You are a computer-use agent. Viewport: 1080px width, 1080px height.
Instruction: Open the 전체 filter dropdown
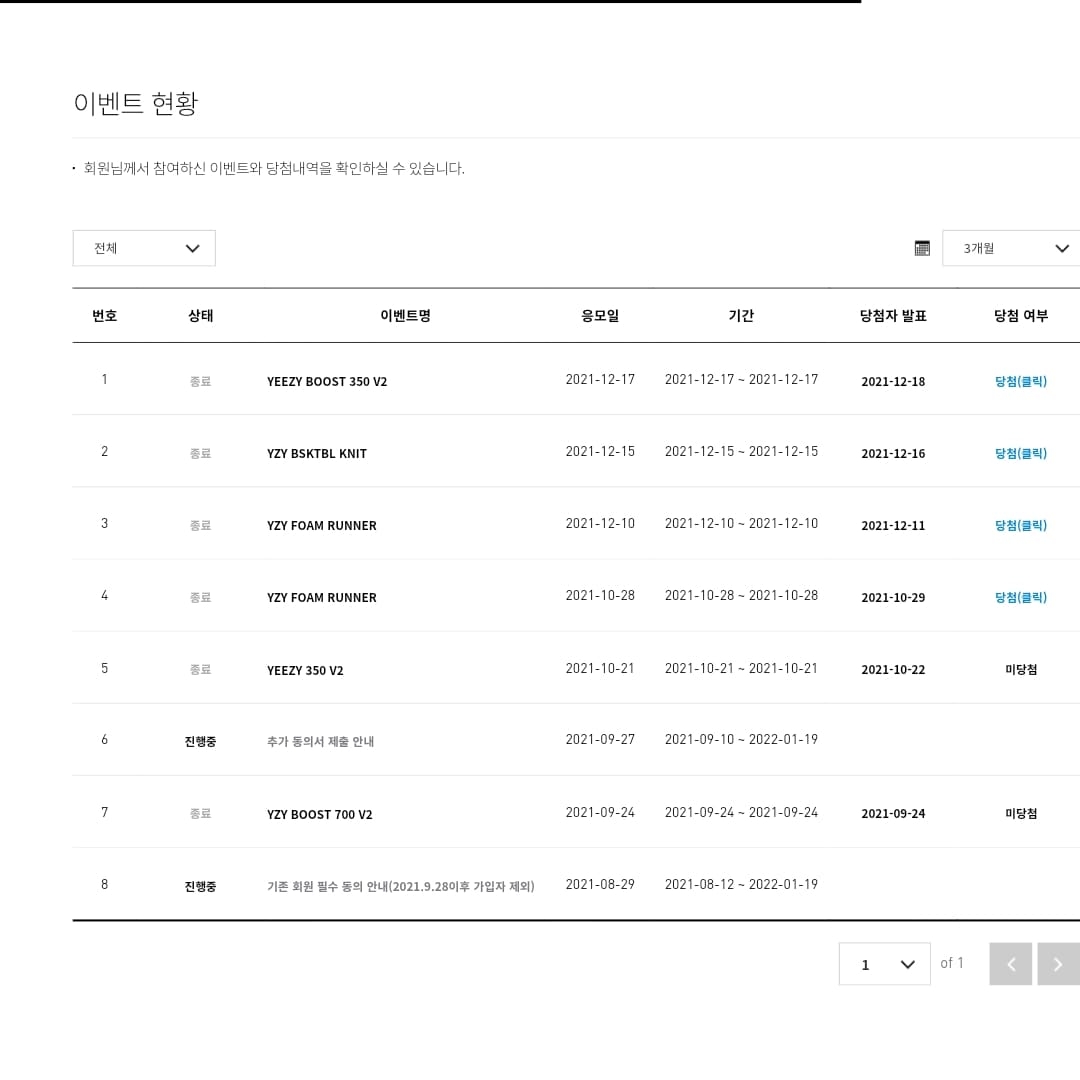tap(144, 248)
